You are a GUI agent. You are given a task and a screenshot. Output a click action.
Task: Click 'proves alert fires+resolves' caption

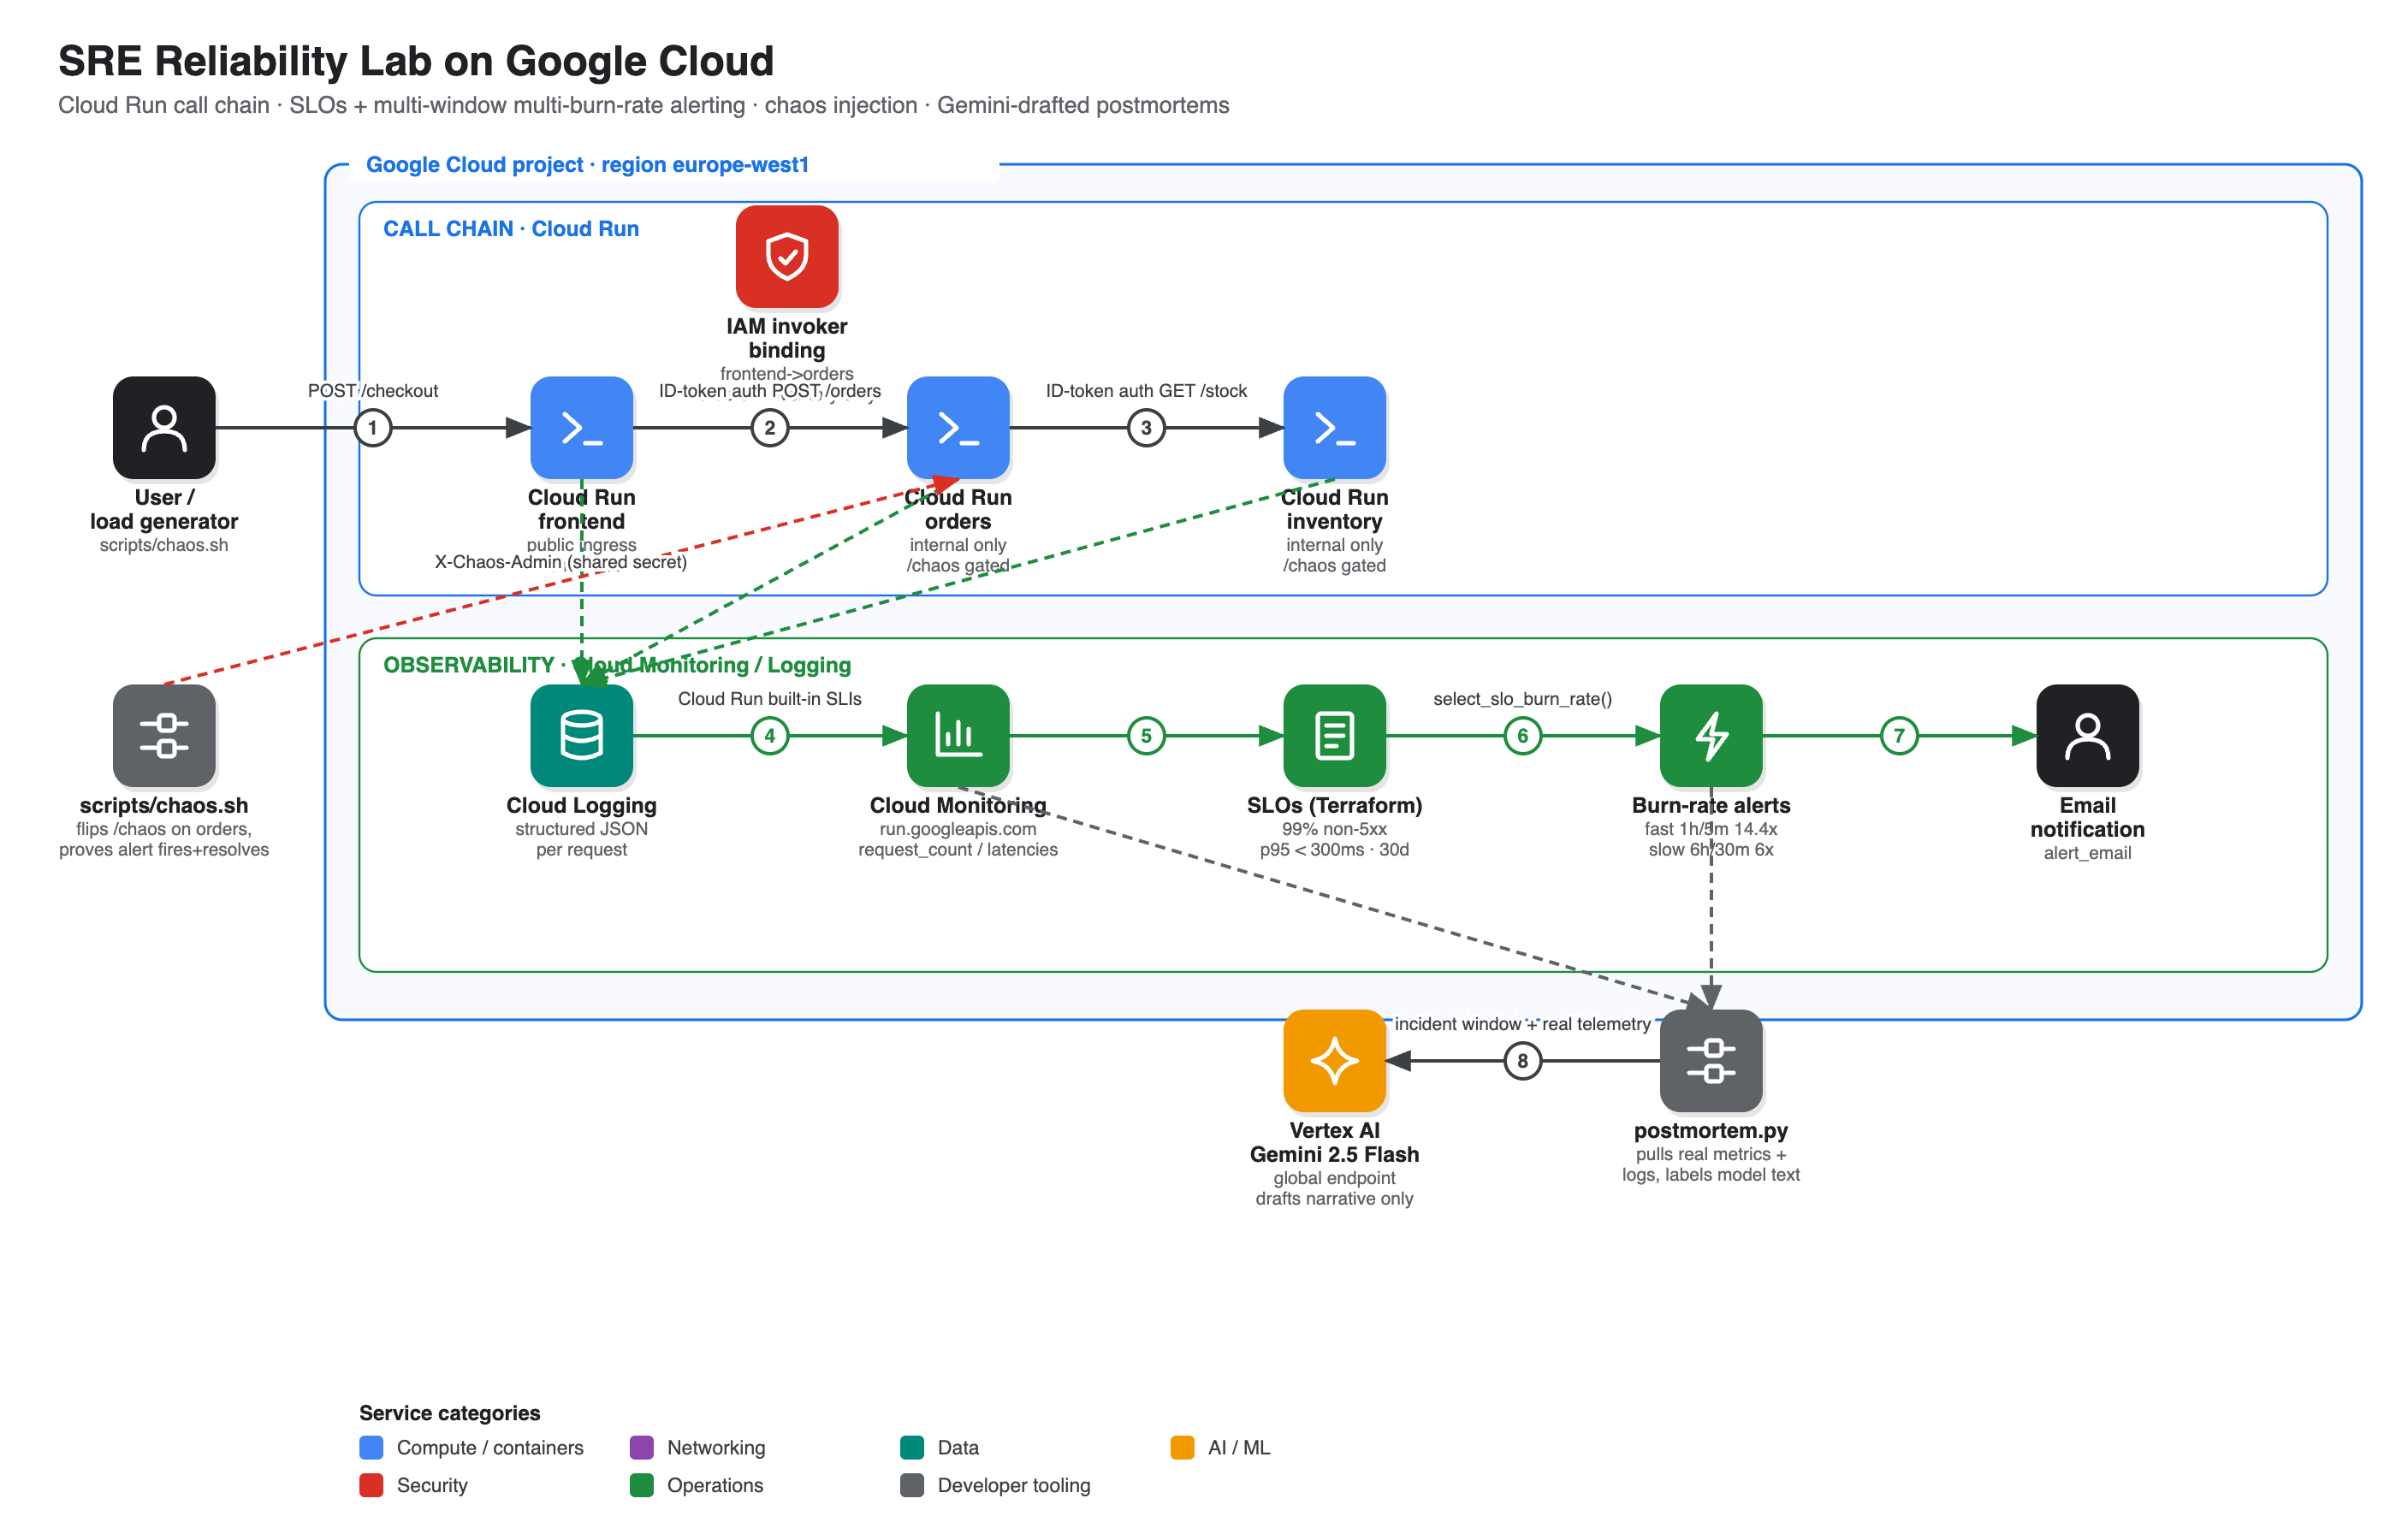[x=164, y=850]
